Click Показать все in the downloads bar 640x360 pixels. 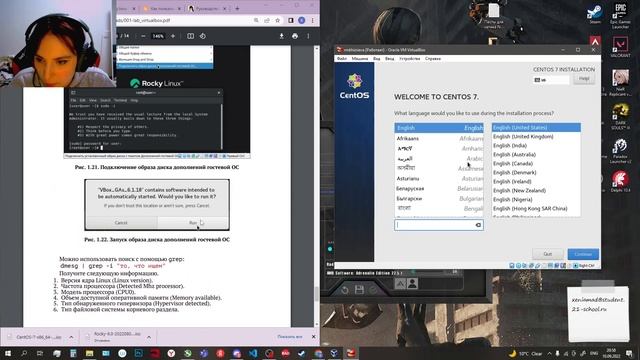point(290,337)
